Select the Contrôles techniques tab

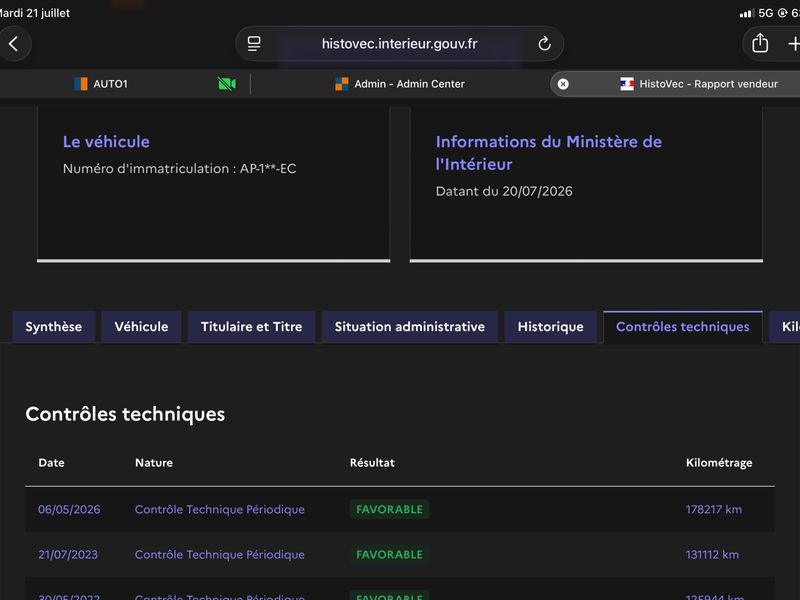click(x=683, y=327)
